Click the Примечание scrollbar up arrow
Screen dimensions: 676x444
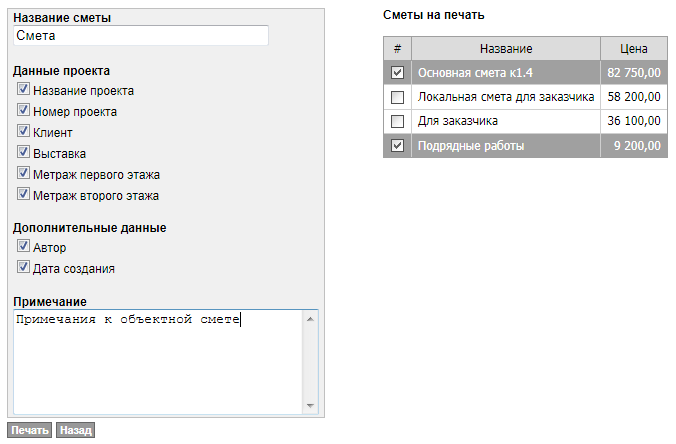point(310,319)
